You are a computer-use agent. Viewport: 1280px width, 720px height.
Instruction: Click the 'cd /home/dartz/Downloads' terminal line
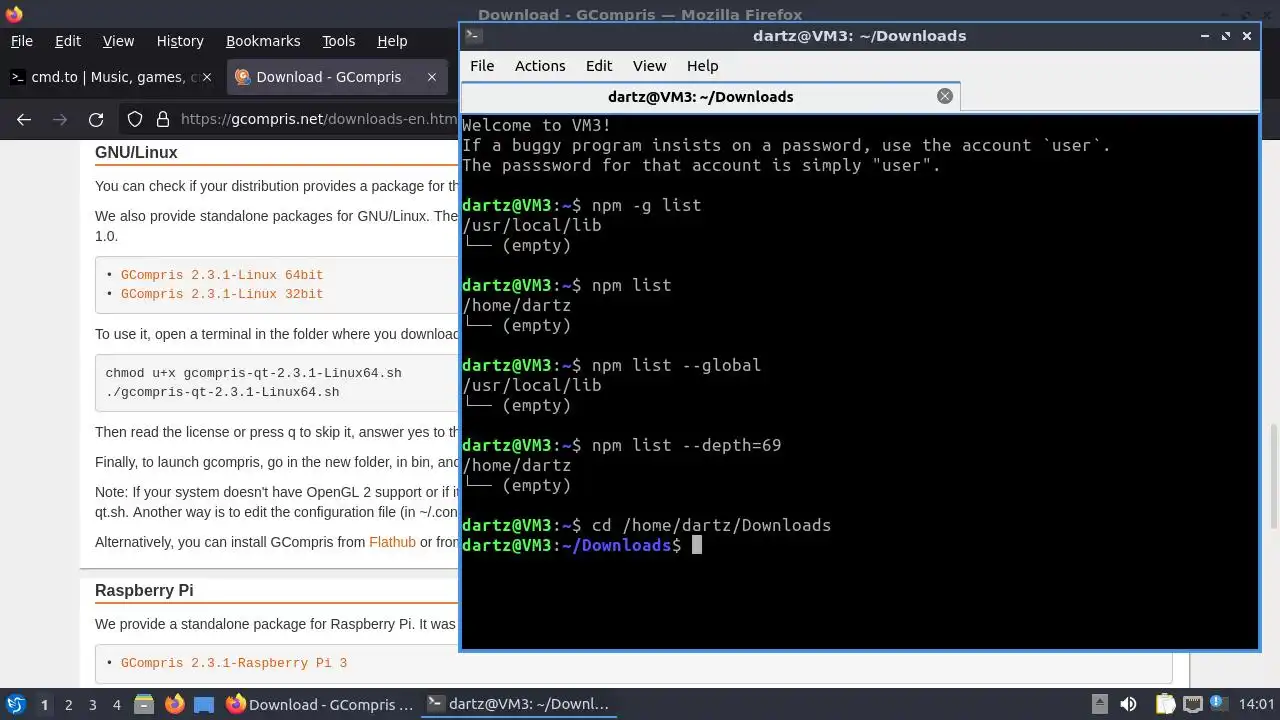647,525
